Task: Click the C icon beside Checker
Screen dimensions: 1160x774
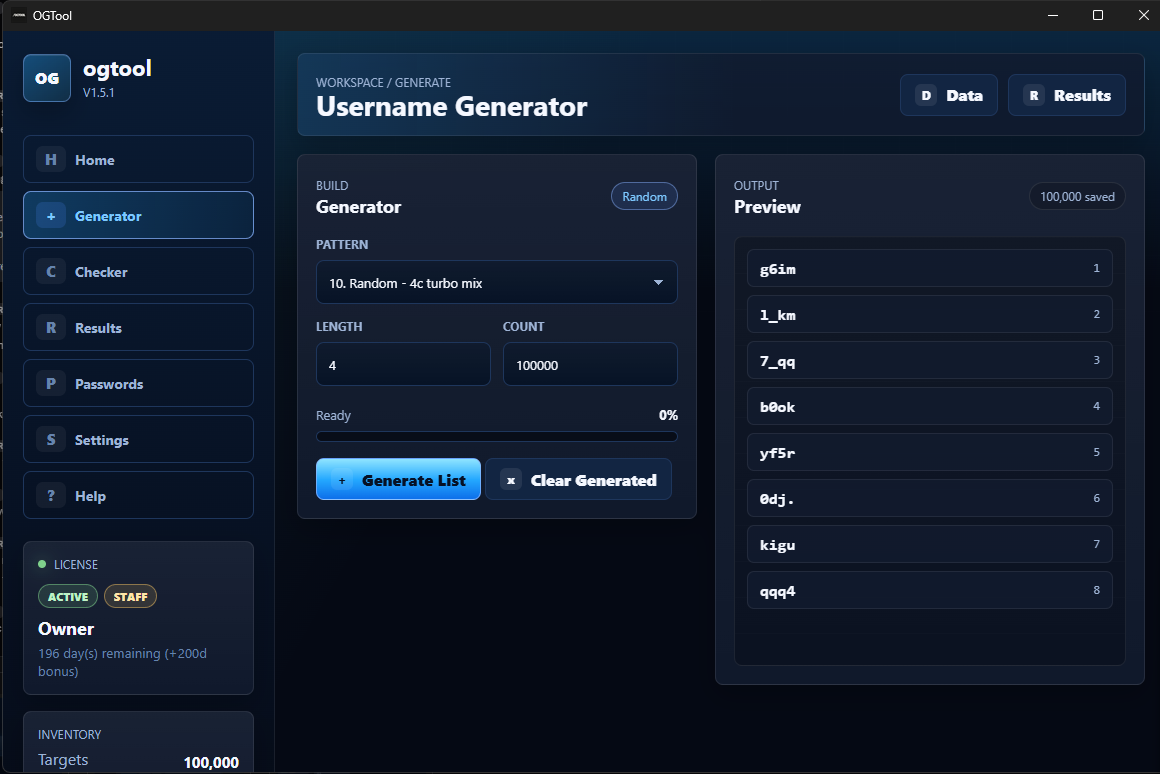Action: [50, 272]
